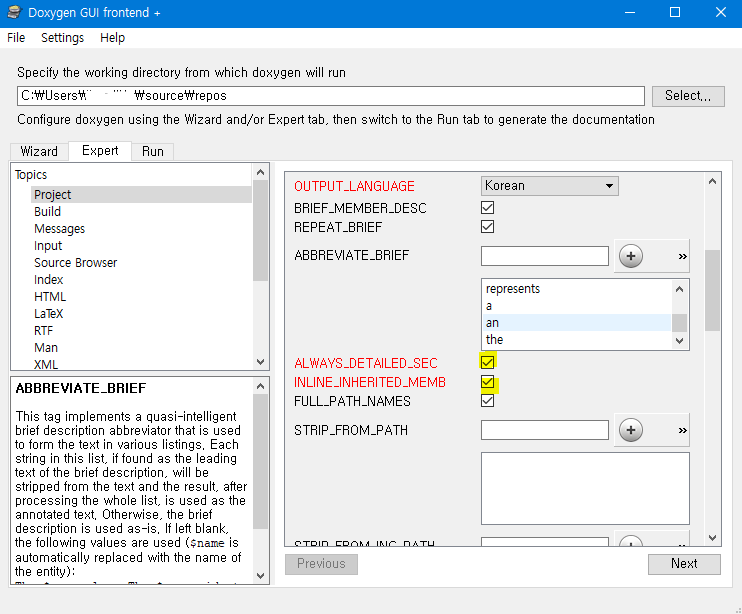Select Messages topic
This screenshot has height=614, width=742.
[x=60, y=228]
